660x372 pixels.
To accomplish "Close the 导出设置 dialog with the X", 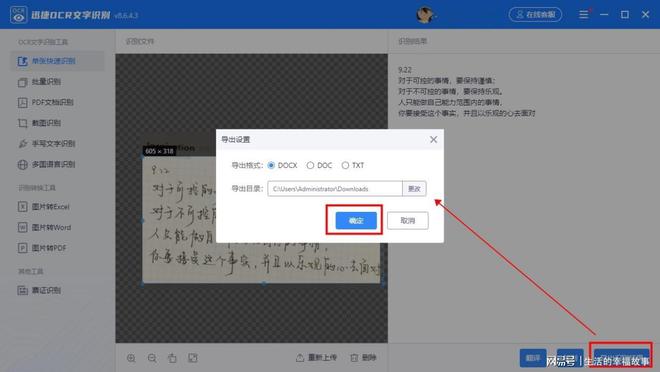I will tap(434, 140).
